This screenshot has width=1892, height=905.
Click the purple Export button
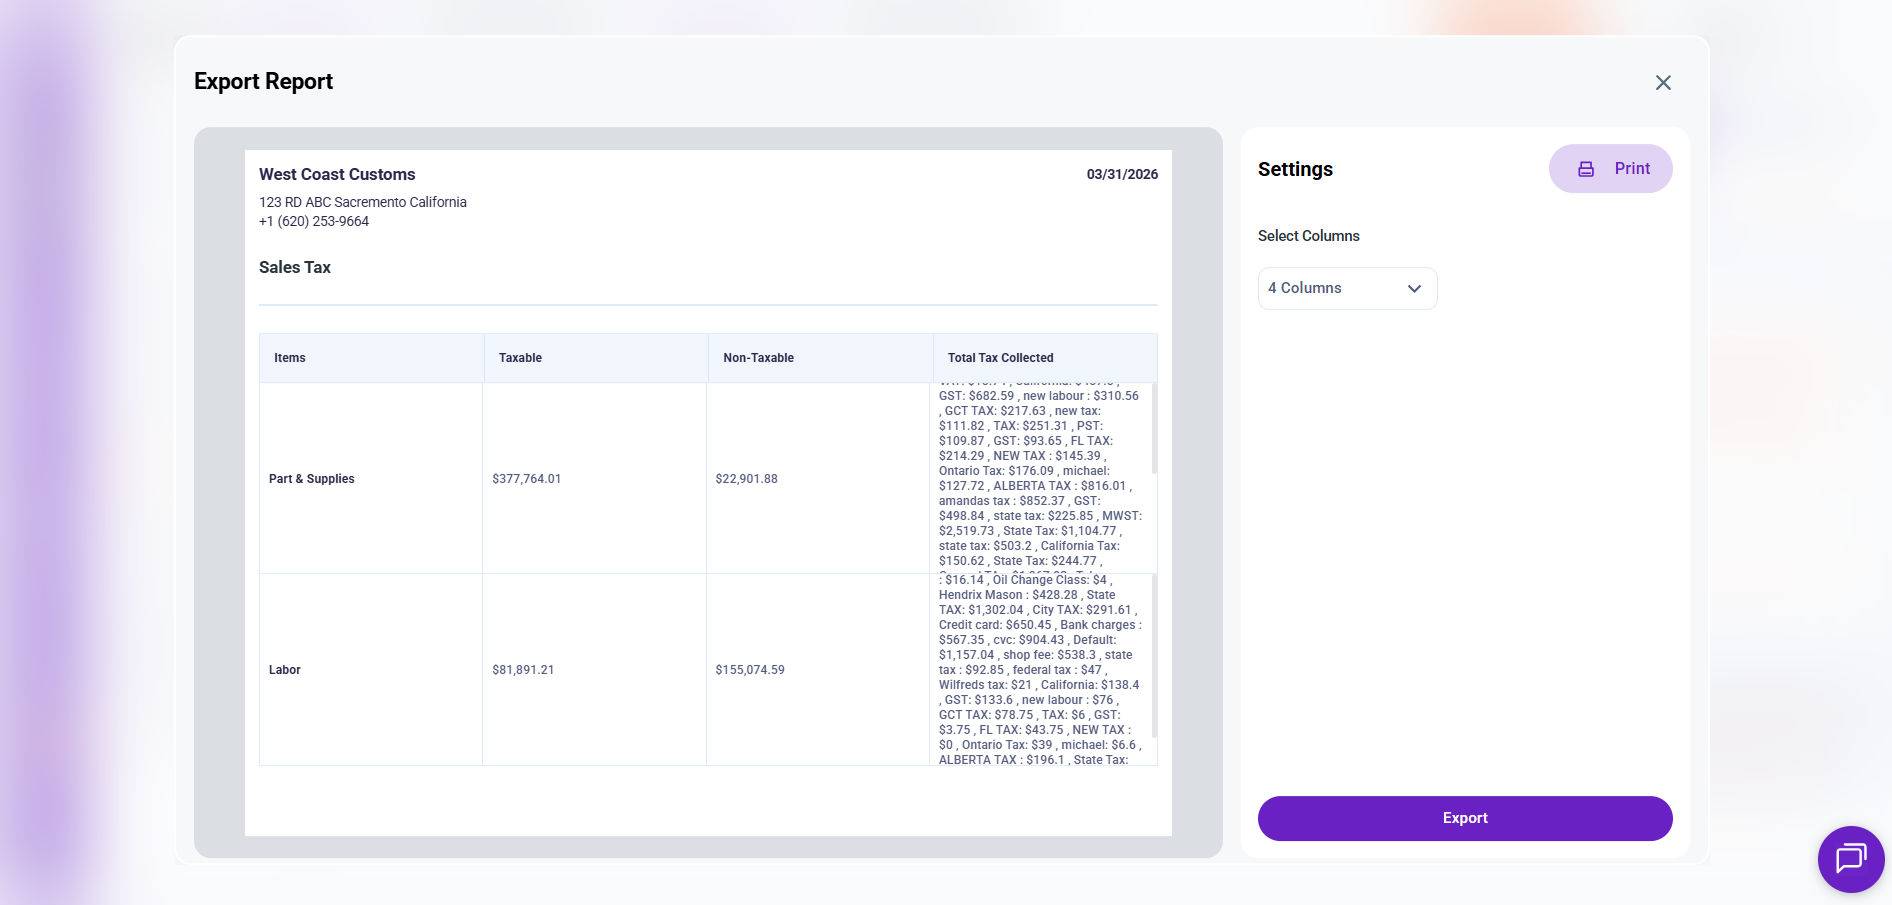point(1464,818)
